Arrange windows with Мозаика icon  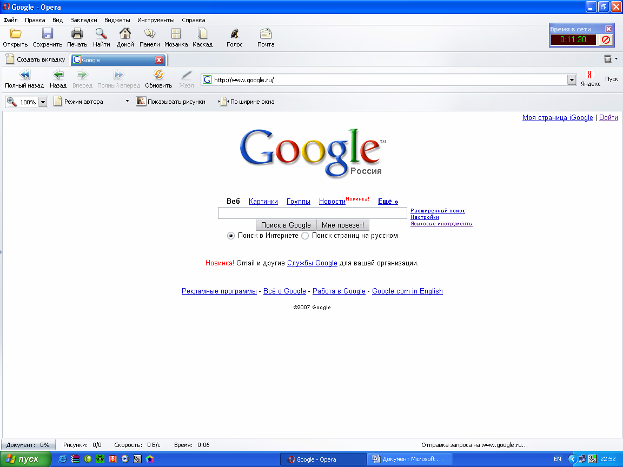click(x=176, y=34)
